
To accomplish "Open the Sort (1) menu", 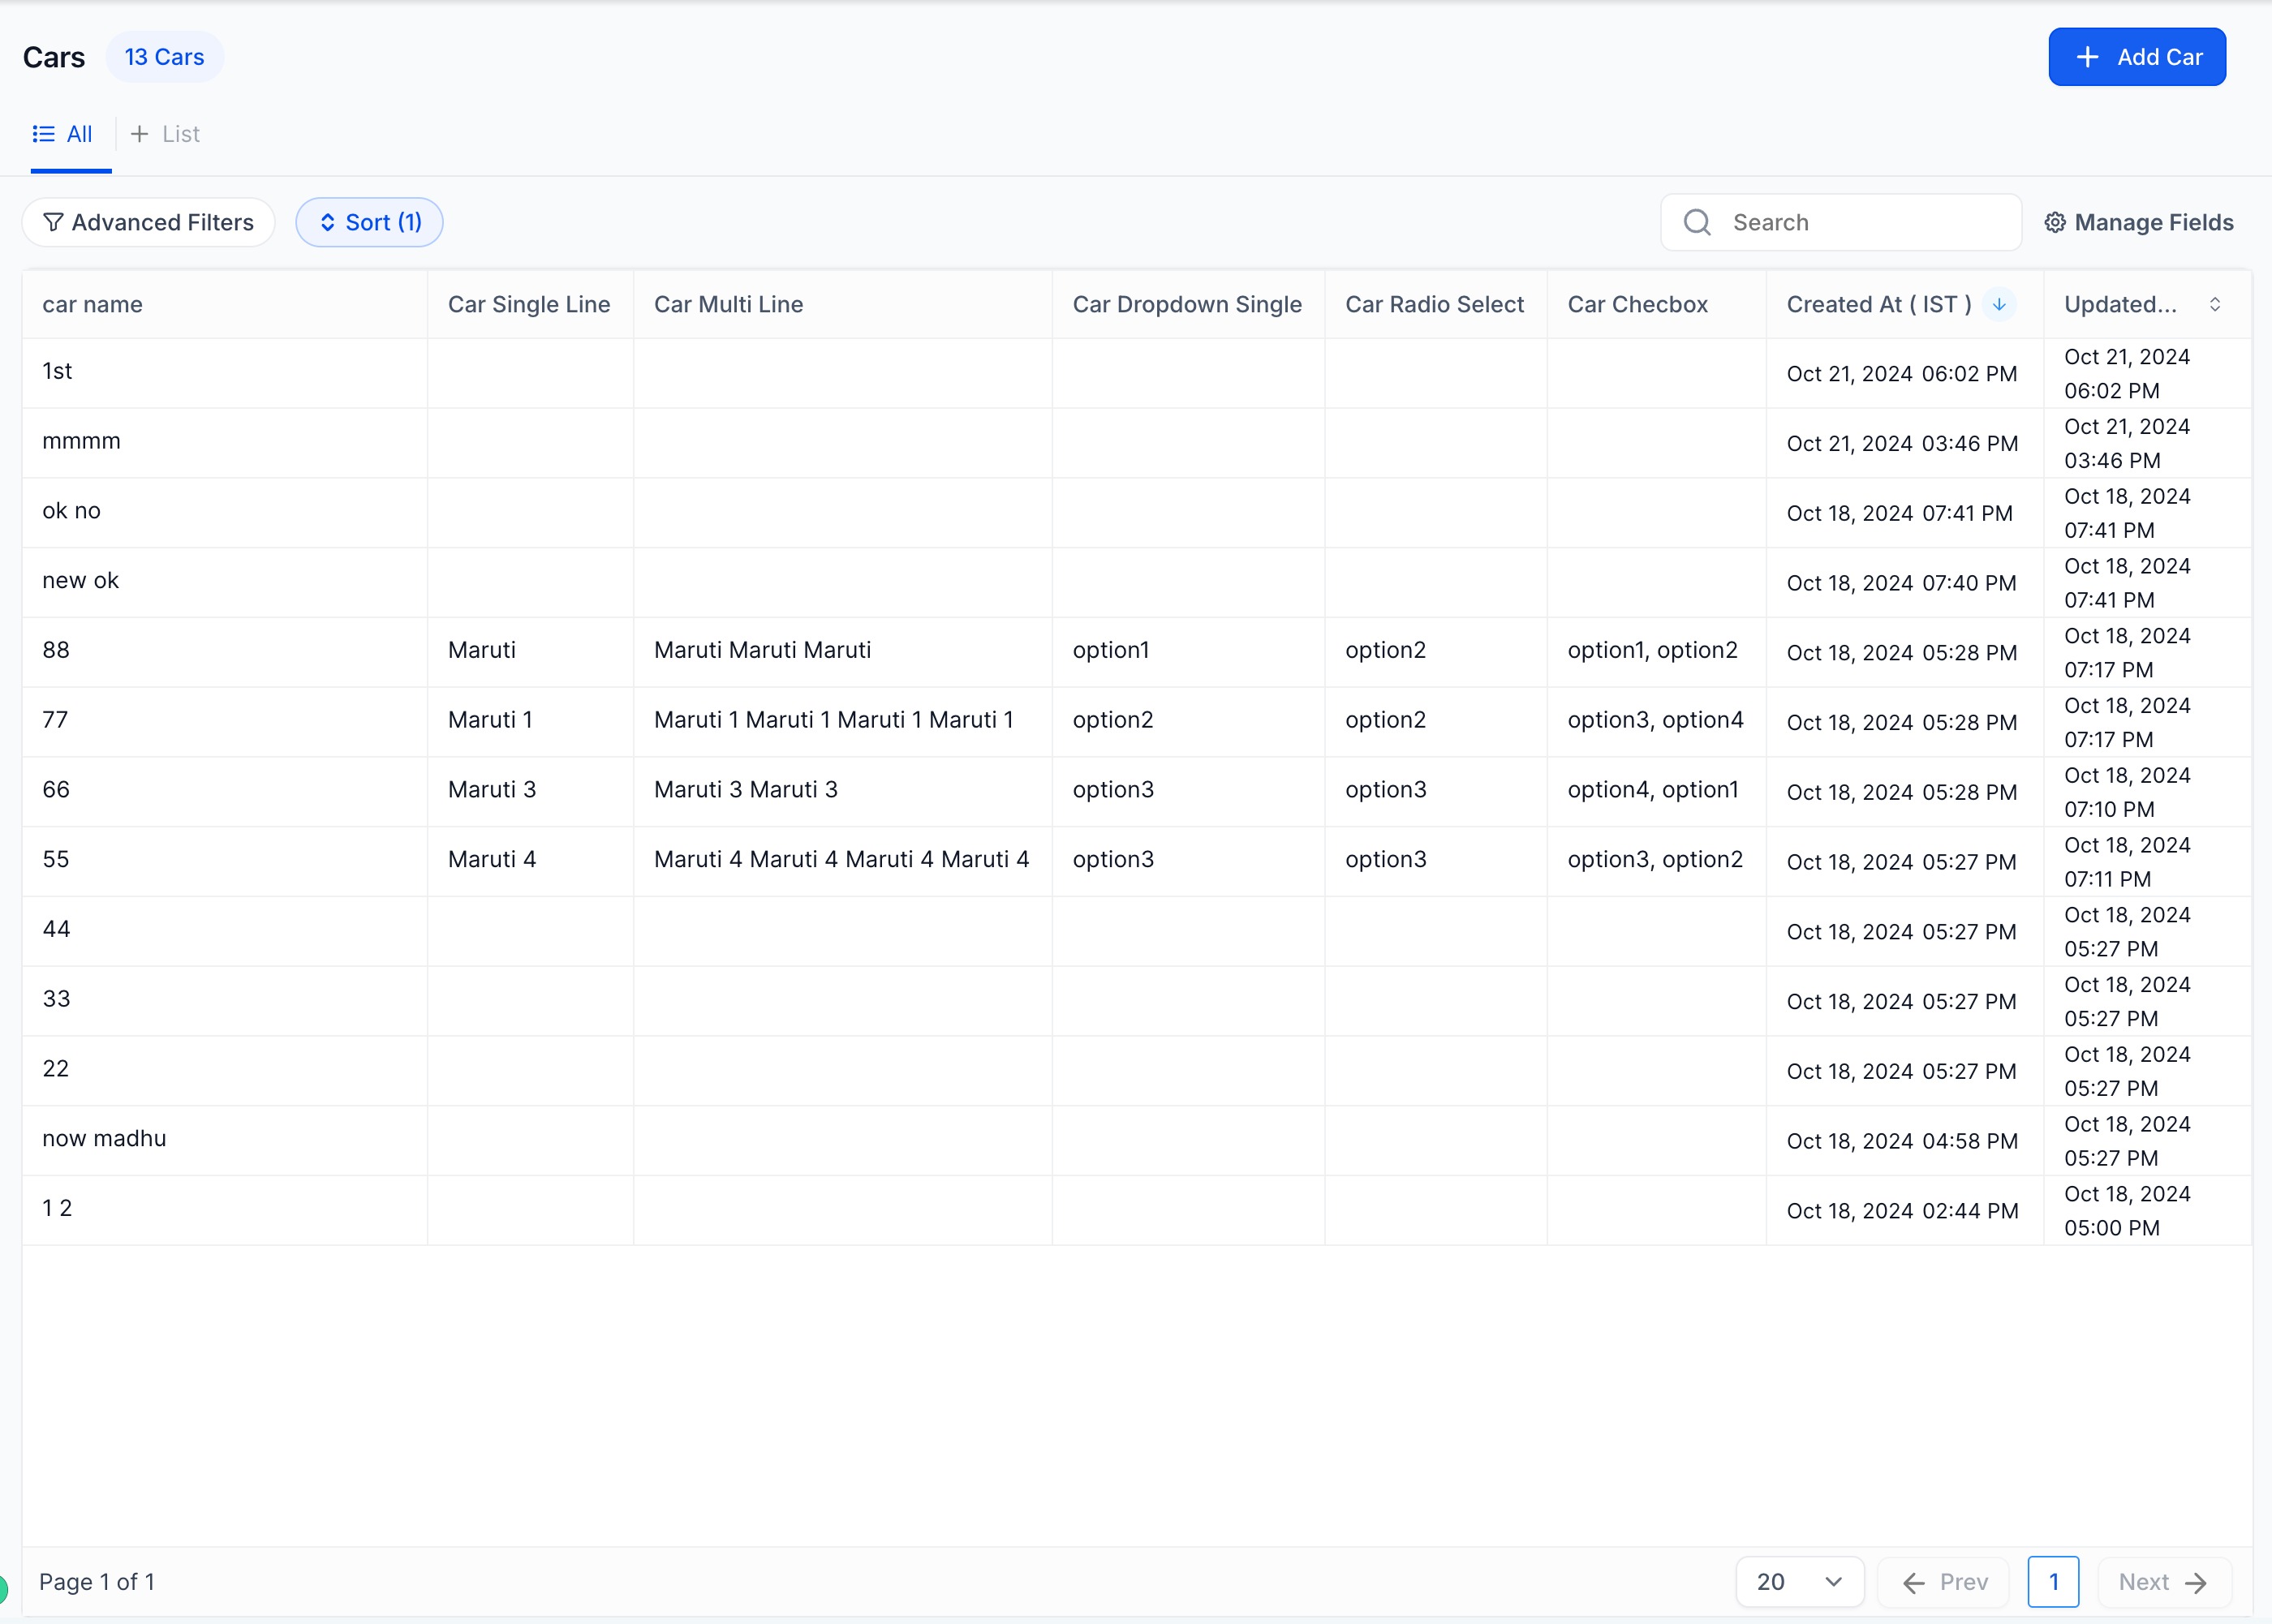I will (369, 222).
